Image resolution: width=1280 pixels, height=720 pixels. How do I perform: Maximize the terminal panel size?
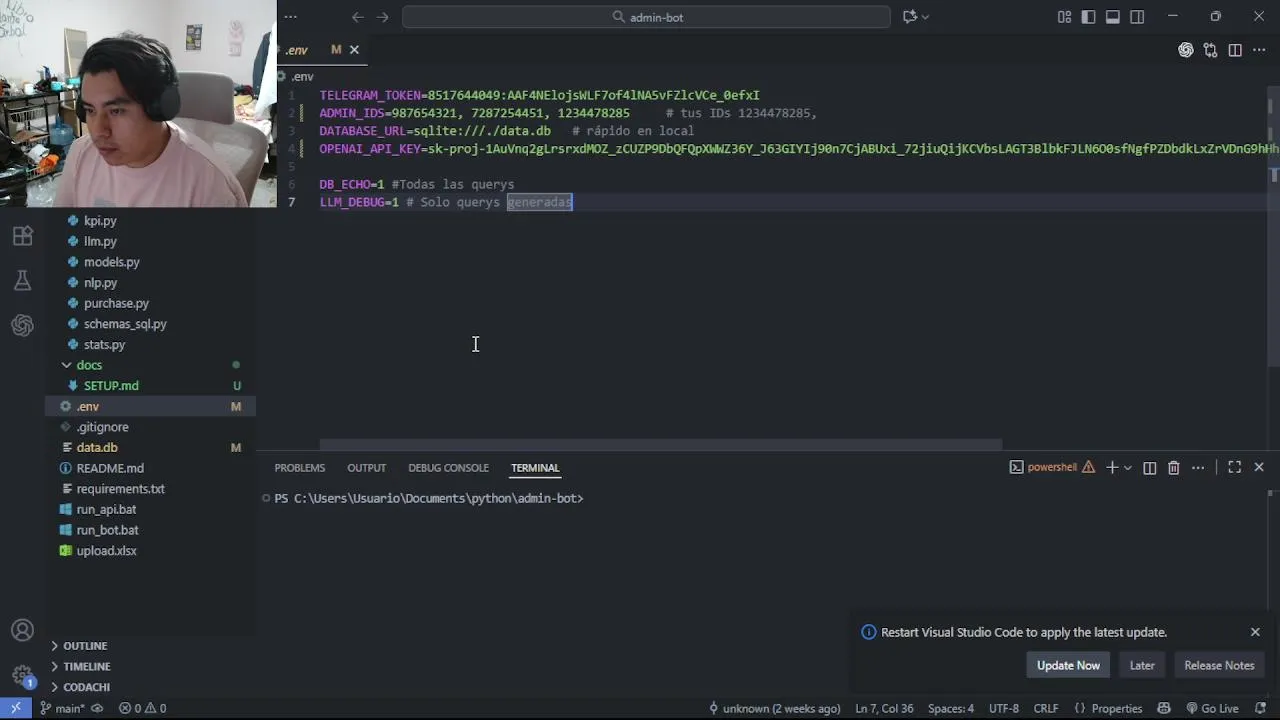1235,468
